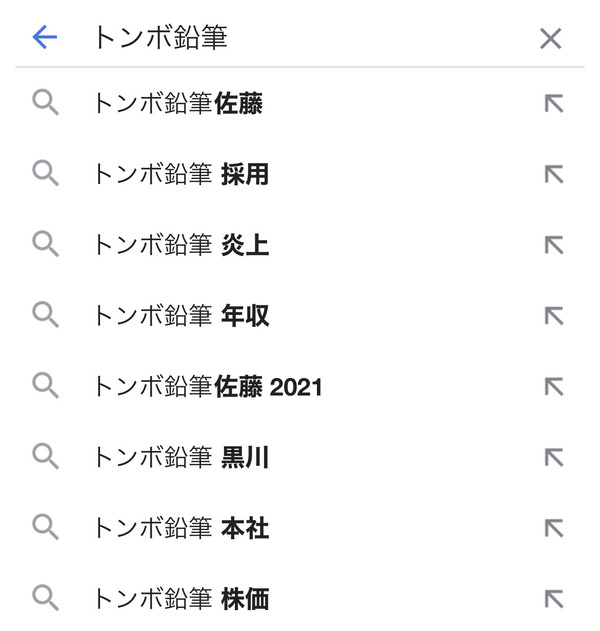Select suggestion トンボ鉛筆 株価

(x=300, y=598)
